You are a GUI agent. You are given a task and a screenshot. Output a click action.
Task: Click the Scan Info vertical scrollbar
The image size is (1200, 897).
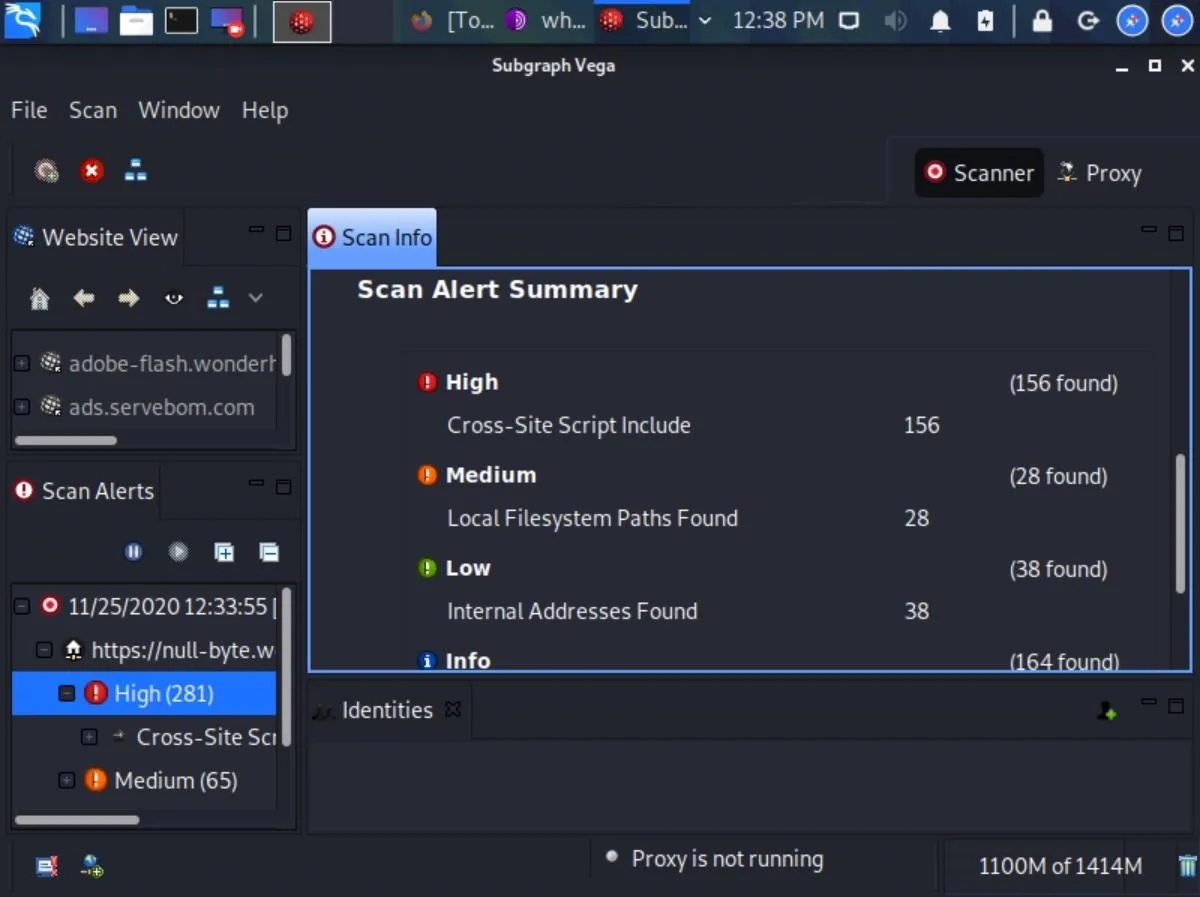(x=1180, y=524)
